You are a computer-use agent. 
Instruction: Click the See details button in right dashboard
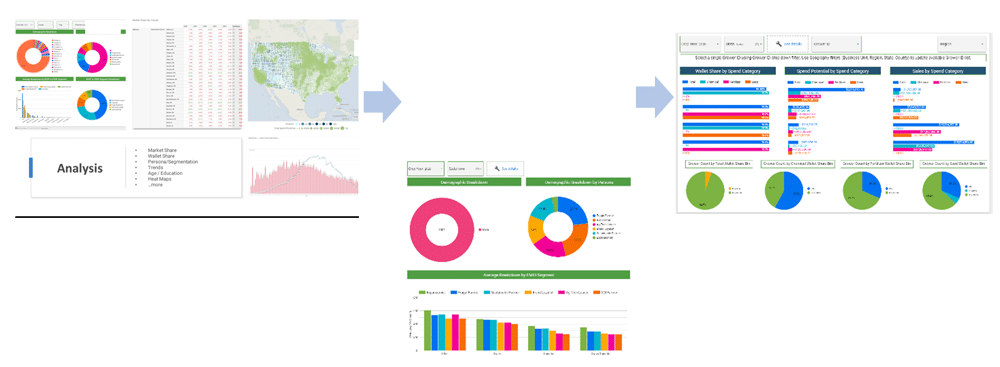coord(788,44)
